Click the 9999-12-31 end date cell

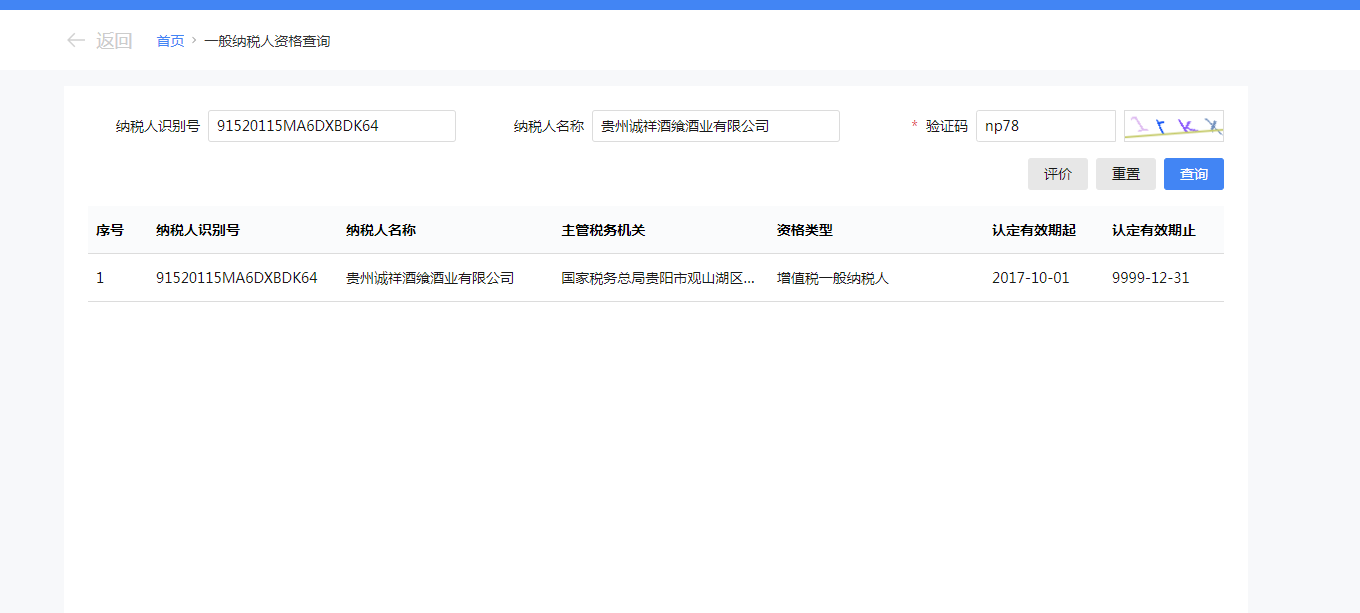pos(1150,278)
